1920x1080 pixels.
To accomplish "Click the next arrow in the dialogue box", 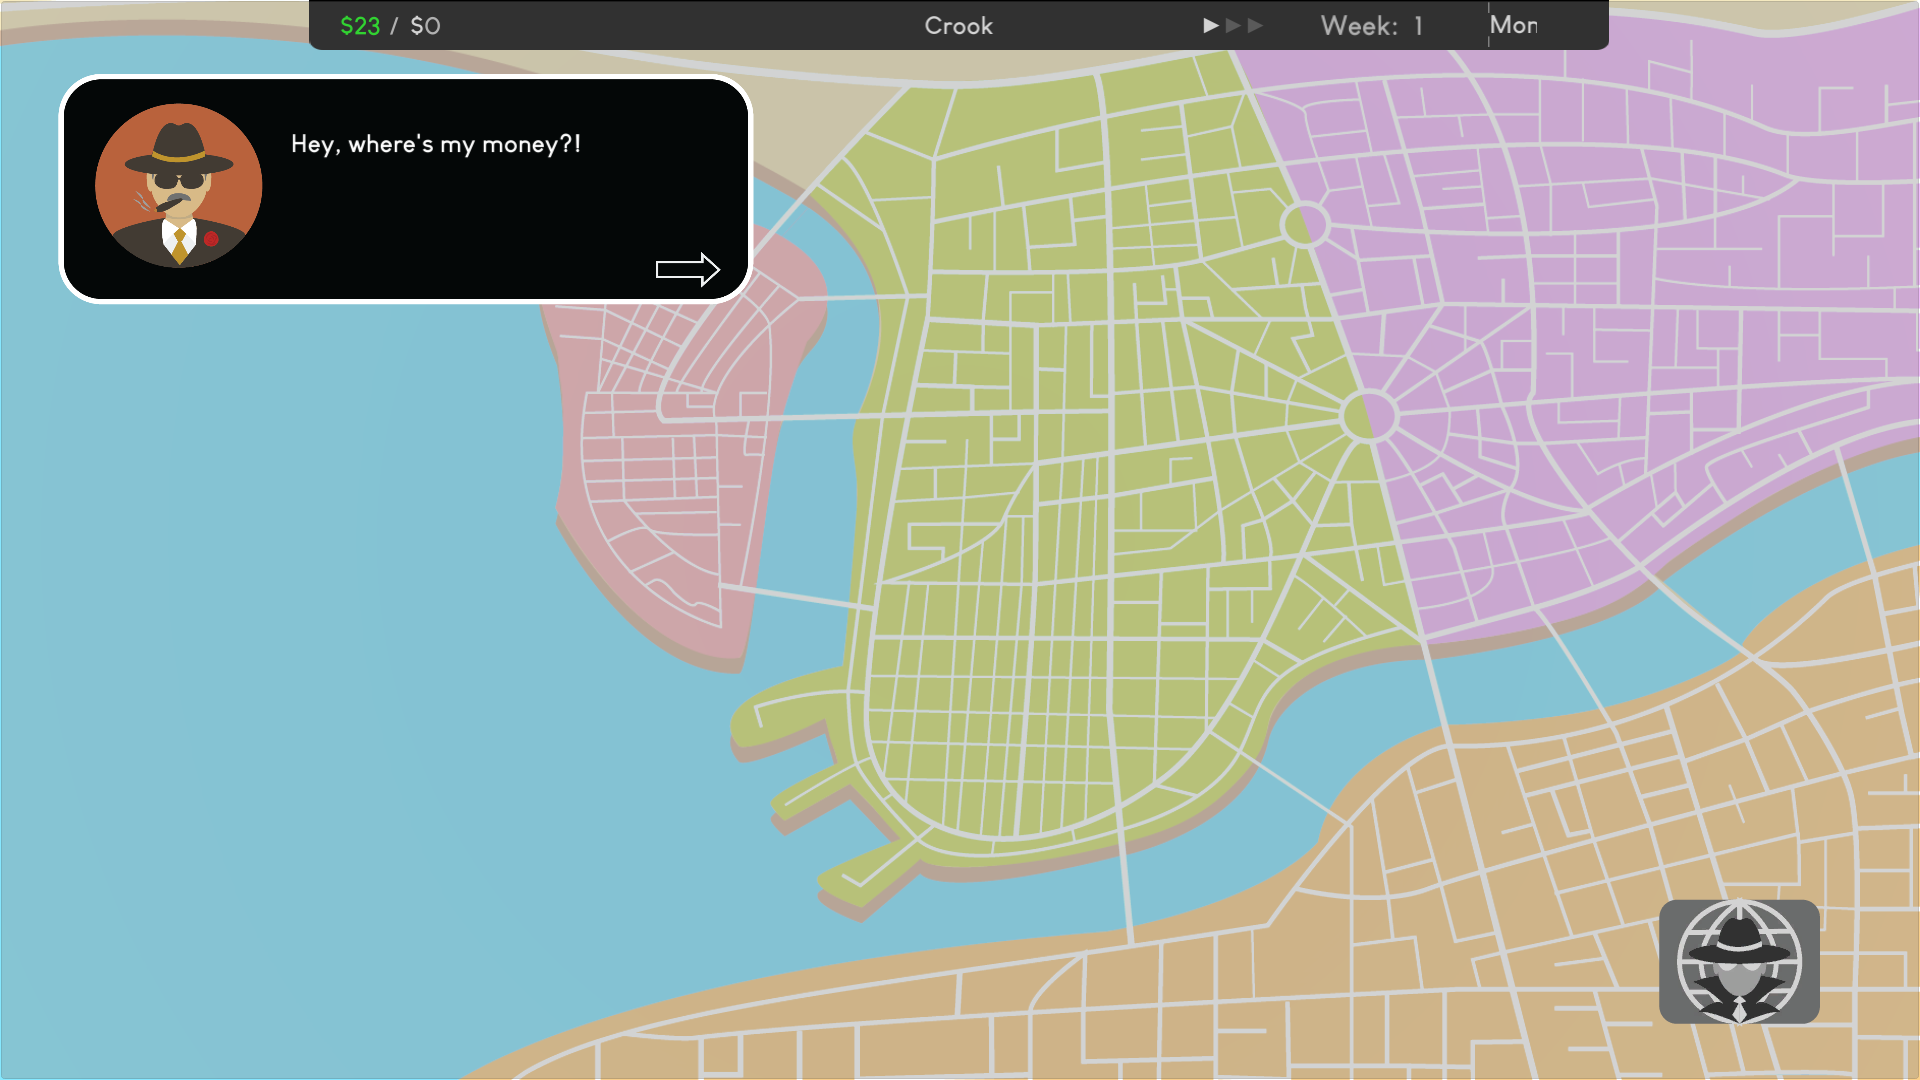I will point(688,269).
